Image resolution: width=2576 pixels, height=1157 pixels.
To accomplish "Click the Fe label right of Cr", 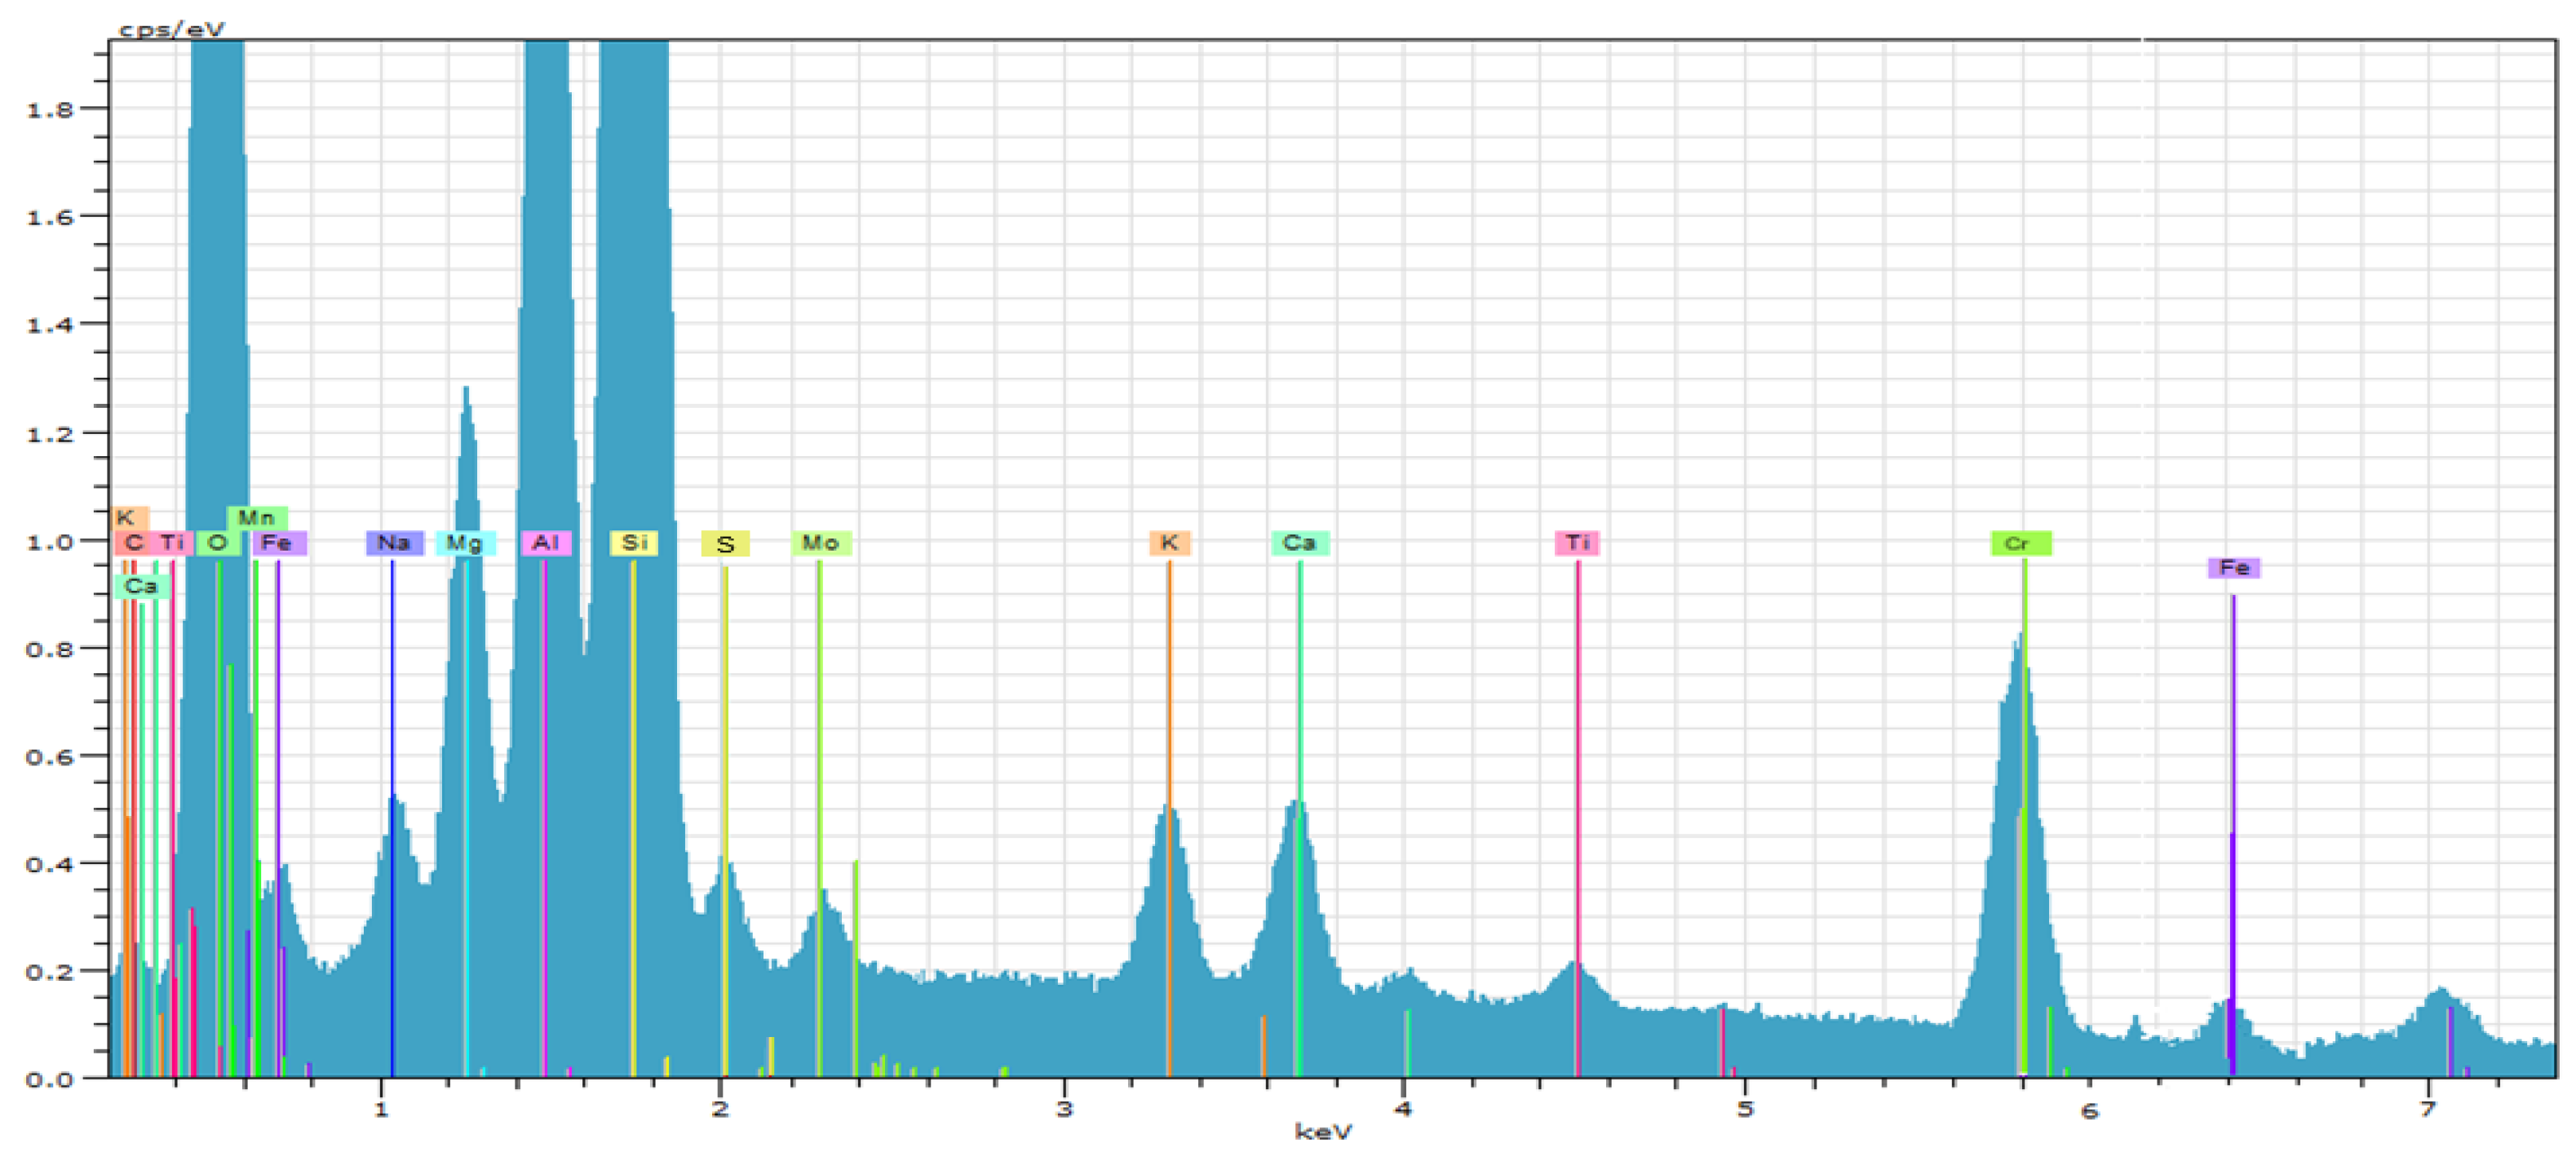I will coord(2233,568).
